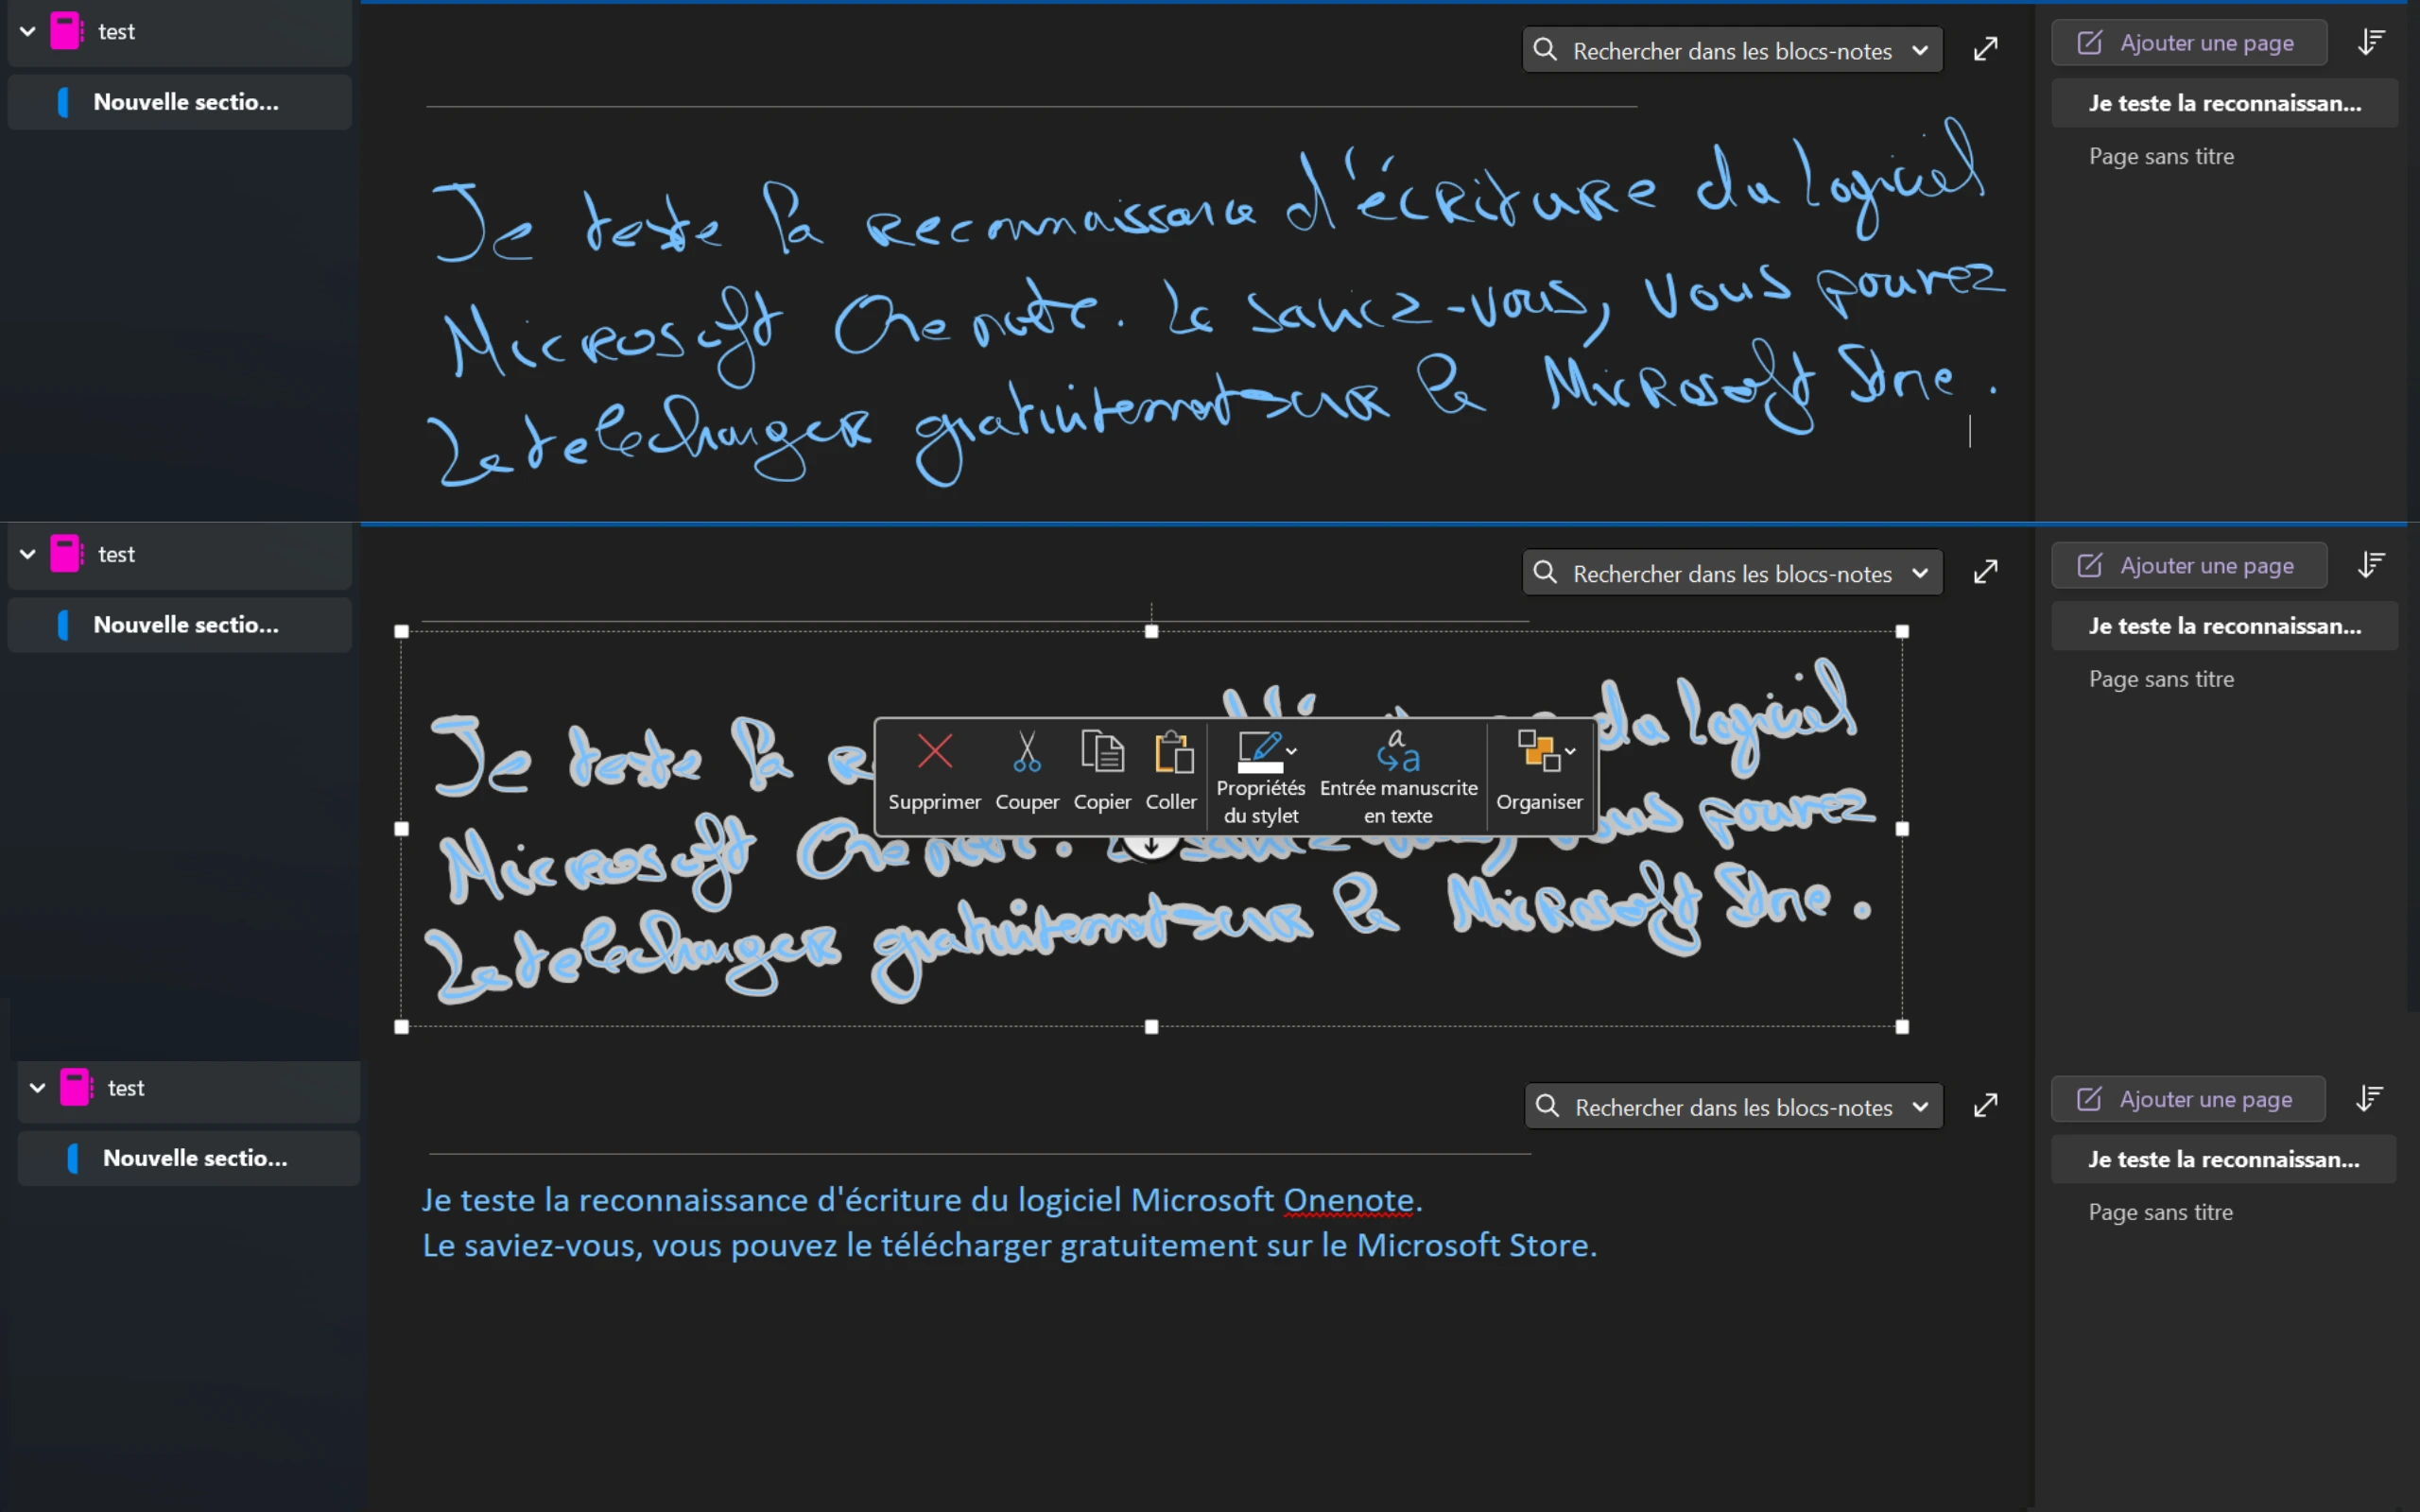Open page Je teste la reconnaissan... in middle screenshot
The height and width of the screenshot is (1512, 2420).
(x=2224, y=626)
